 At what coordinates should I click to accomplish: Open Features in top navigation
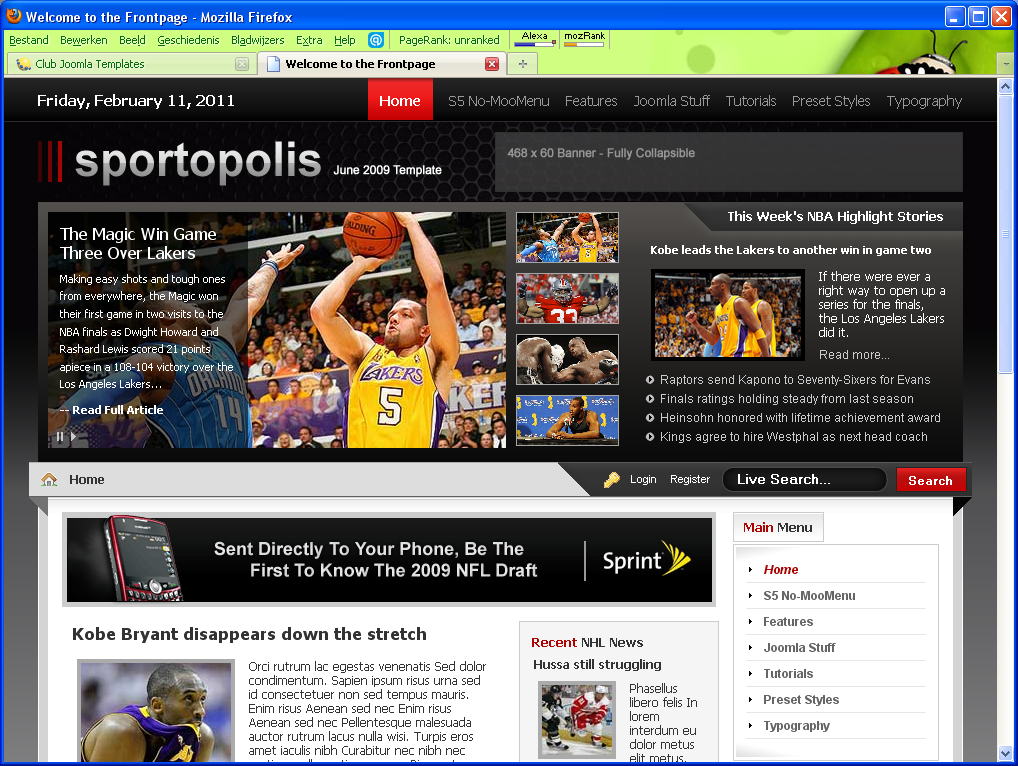tap(591, 101)
